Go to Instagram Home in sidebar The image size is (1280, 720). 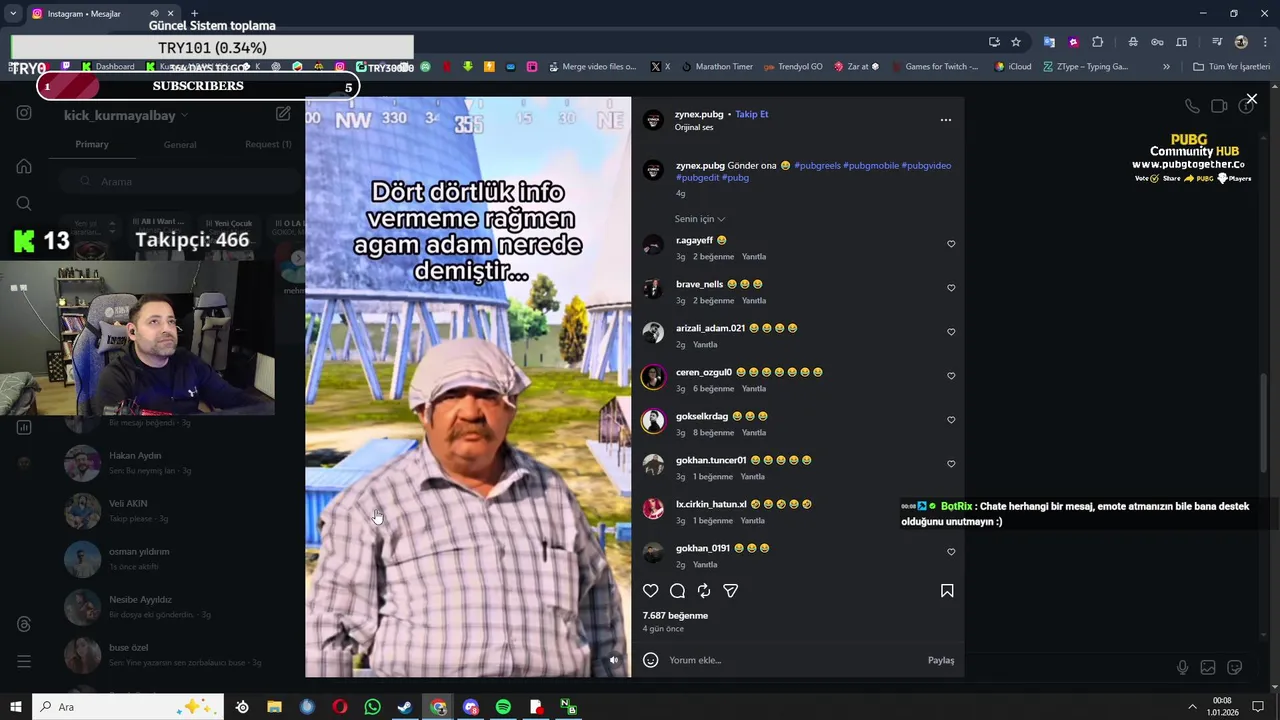[24, 166]
